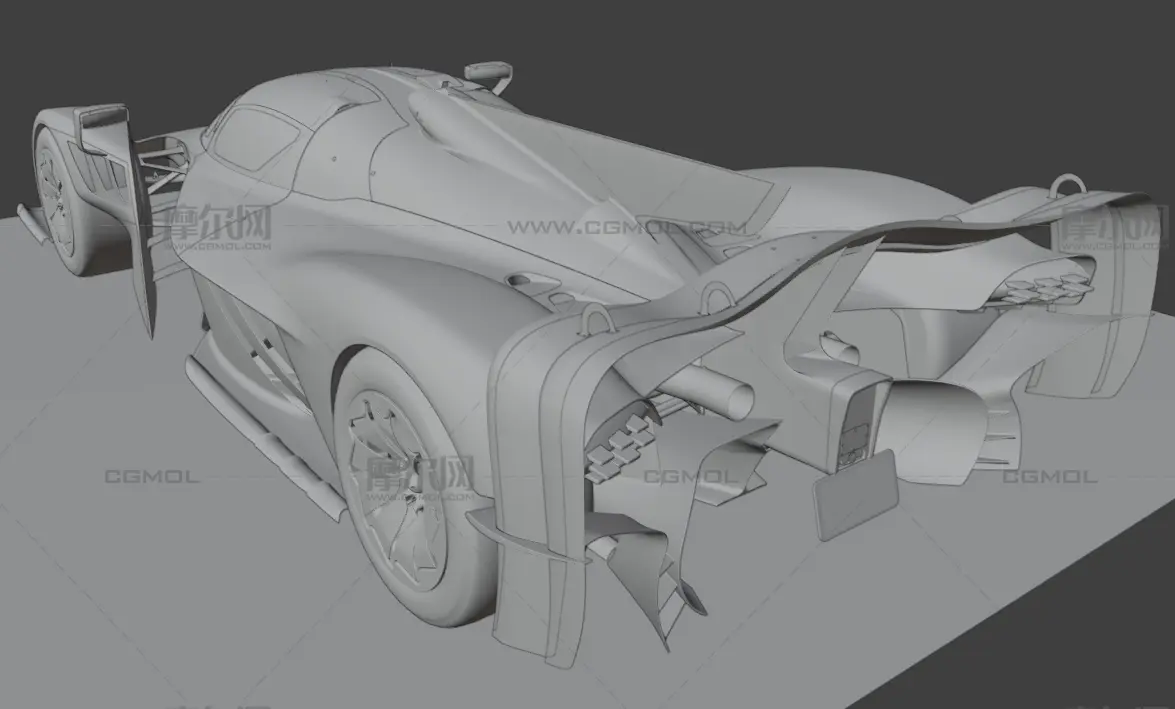The height and width of the screenshot is (709, 1175).
Task: Select the tow hook loop on left rear fender
Action: click(597, 317)
